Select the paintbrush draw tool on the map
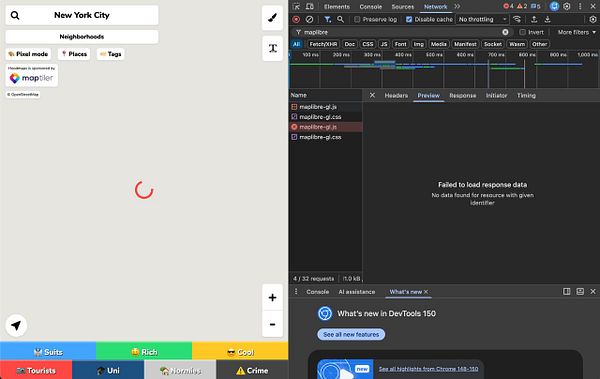The height and width of the screenshot is (379, 600). 272,18
